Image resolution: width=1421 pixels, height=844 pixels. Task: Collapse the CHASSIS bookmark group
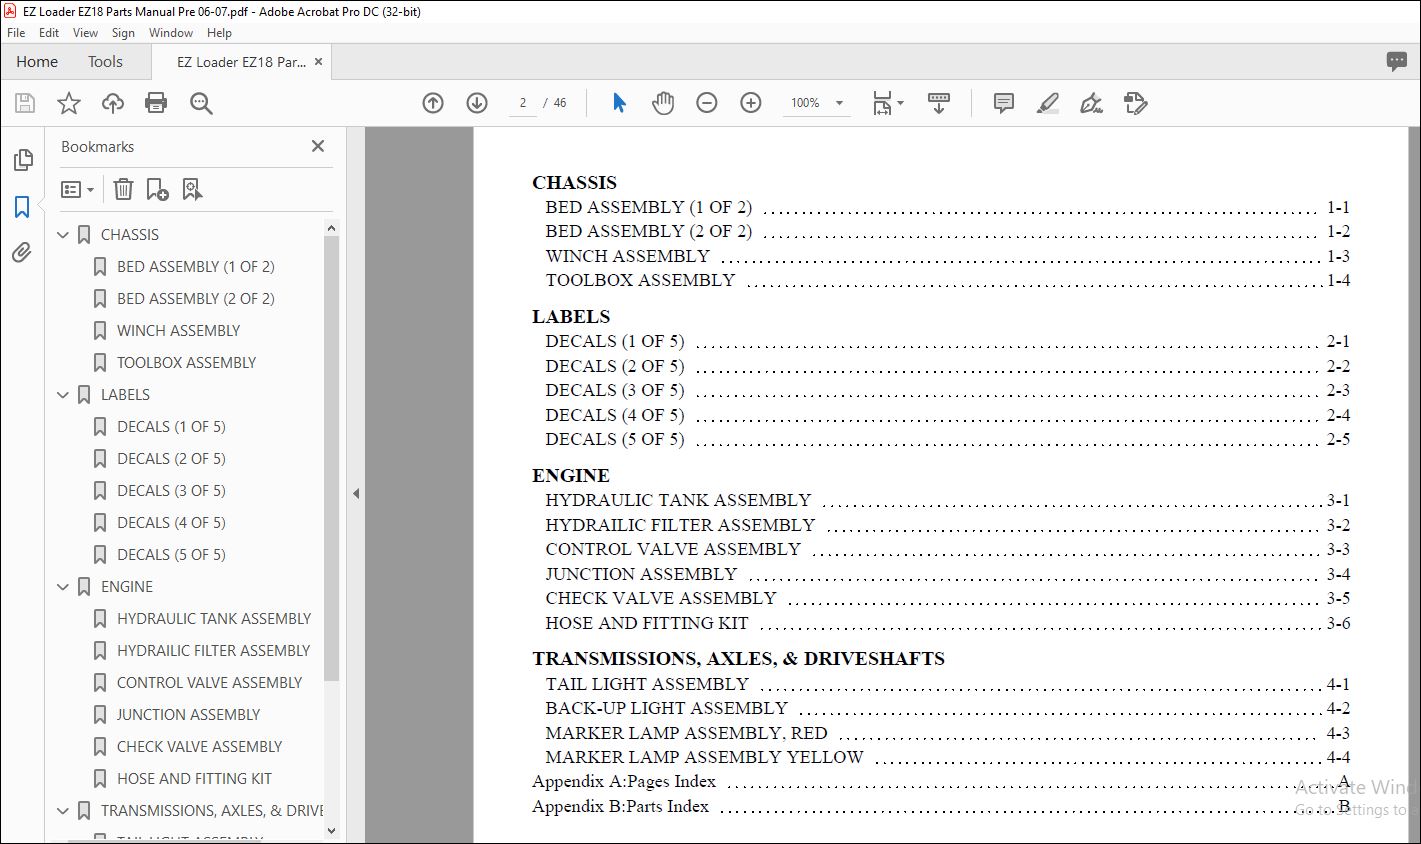tap(63, 235)
